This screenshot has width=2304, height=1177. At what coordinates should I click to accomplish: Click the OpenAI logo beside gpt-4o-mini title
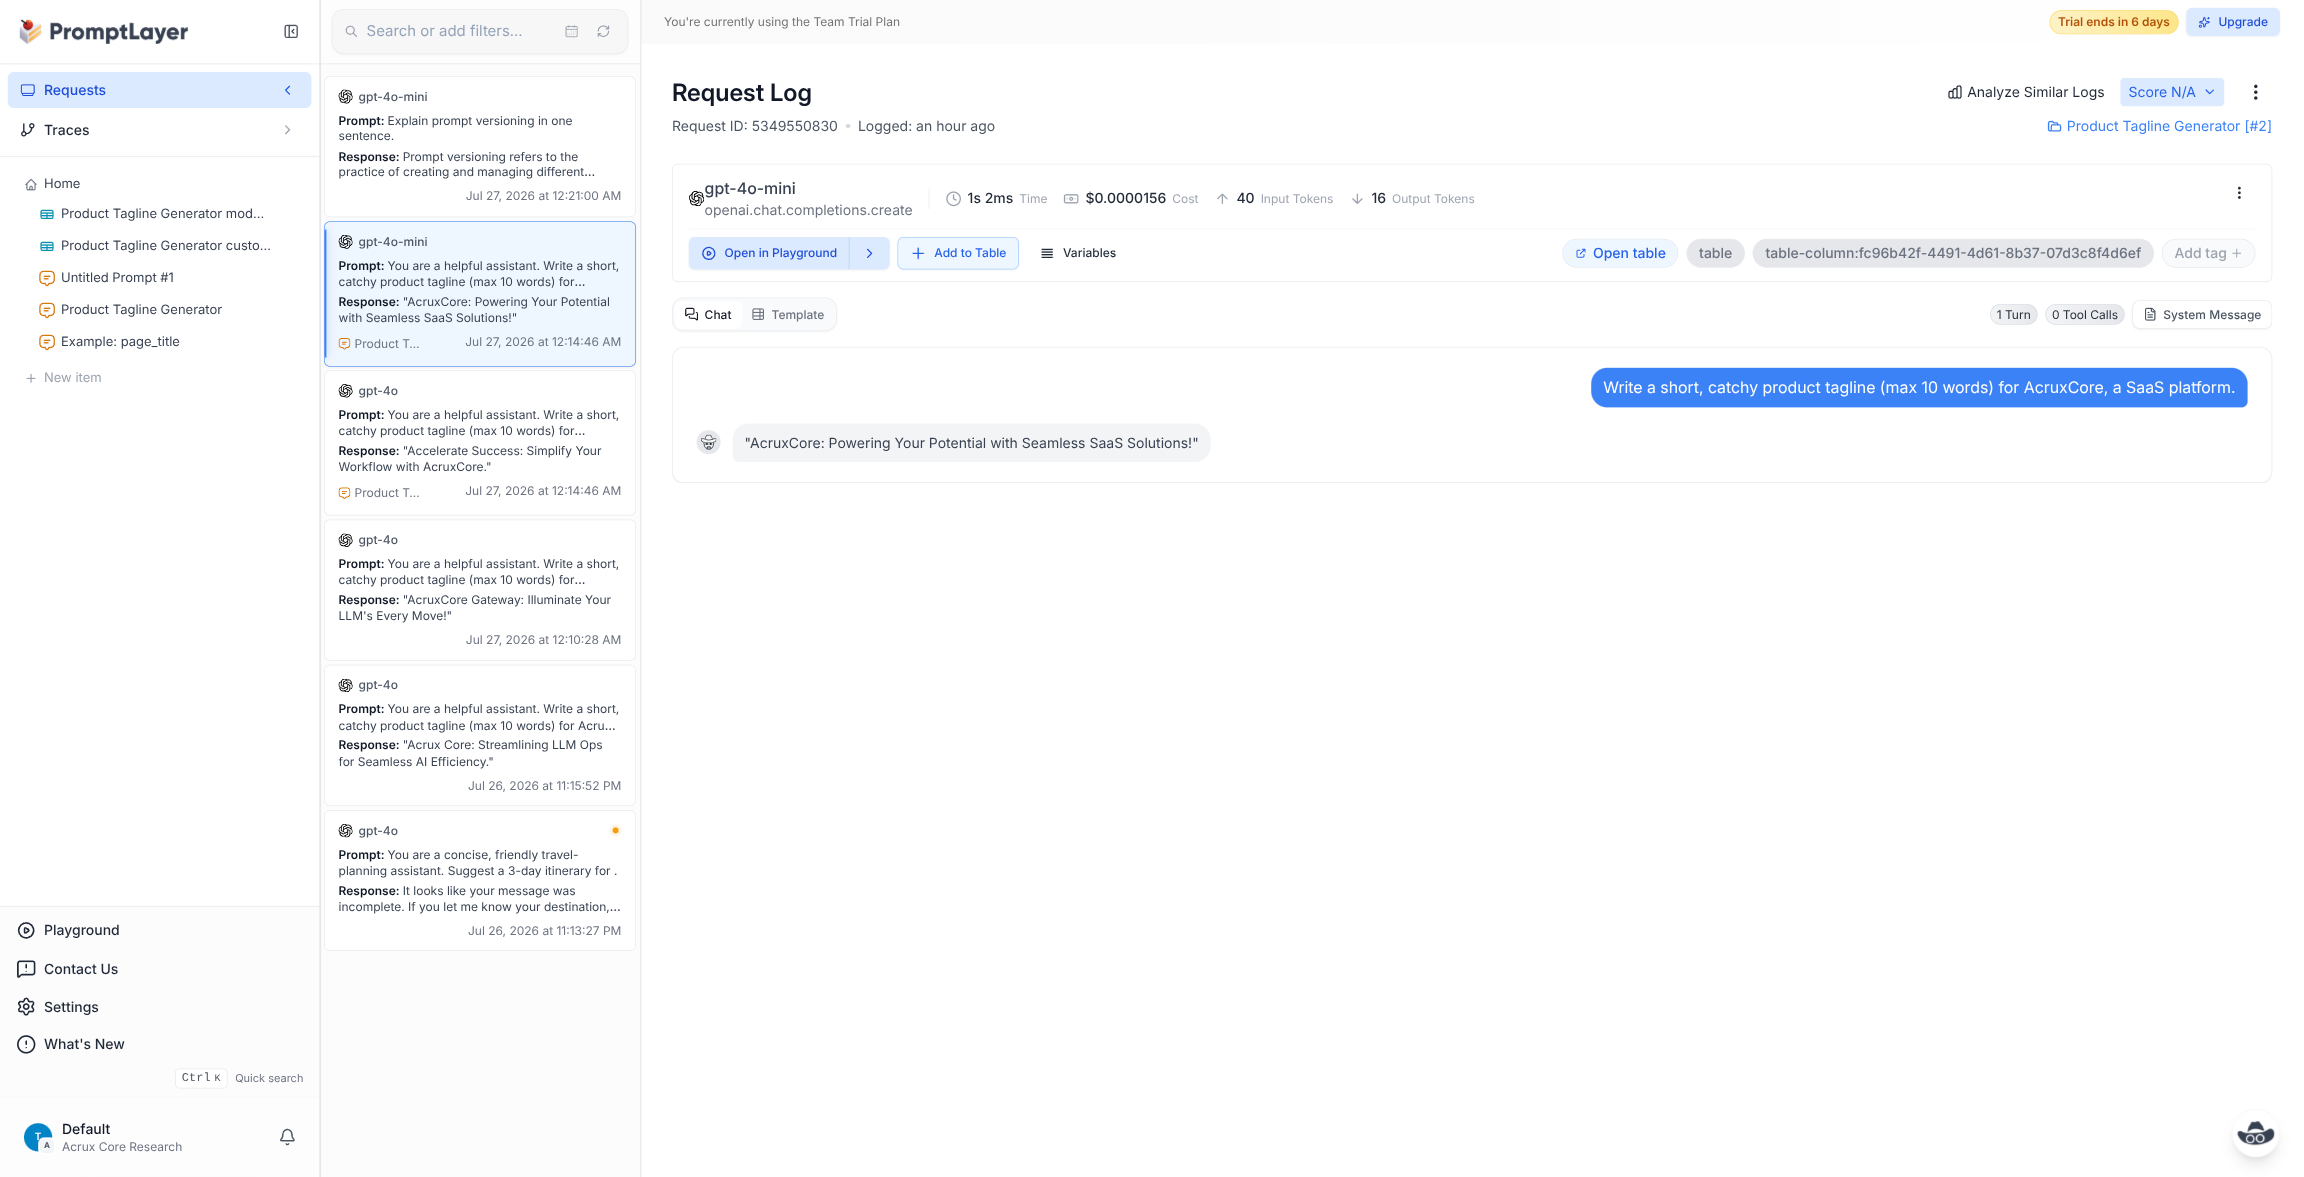tap(696, 199)
